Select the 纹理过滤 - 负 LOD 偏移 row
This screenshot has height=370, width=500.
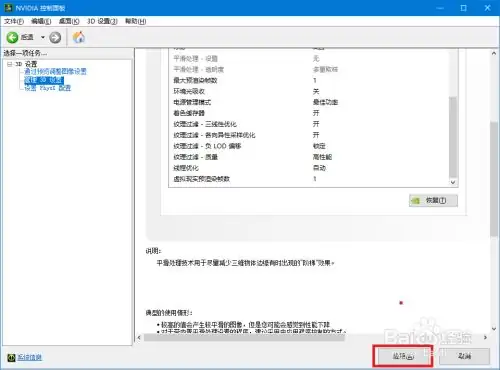click(309, 146)
